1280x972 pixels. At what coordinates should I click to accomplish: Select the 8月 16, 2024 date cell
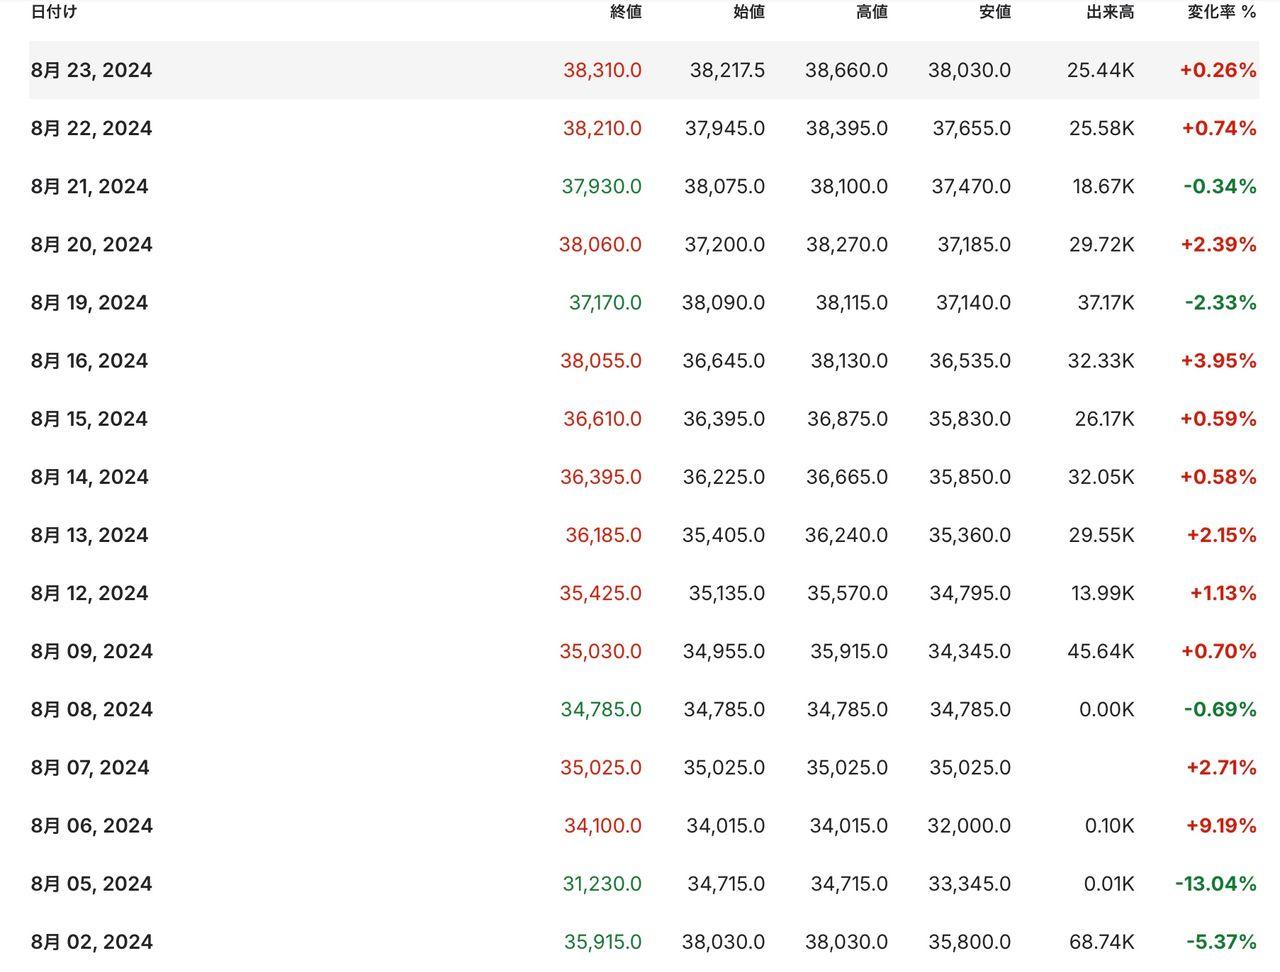[x=89, y=360]
